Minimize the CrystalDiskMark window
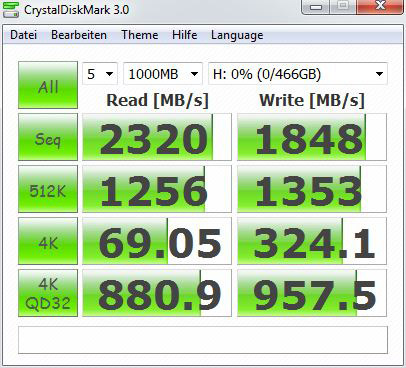The image size is (406, 368). [x=316, y=7]
